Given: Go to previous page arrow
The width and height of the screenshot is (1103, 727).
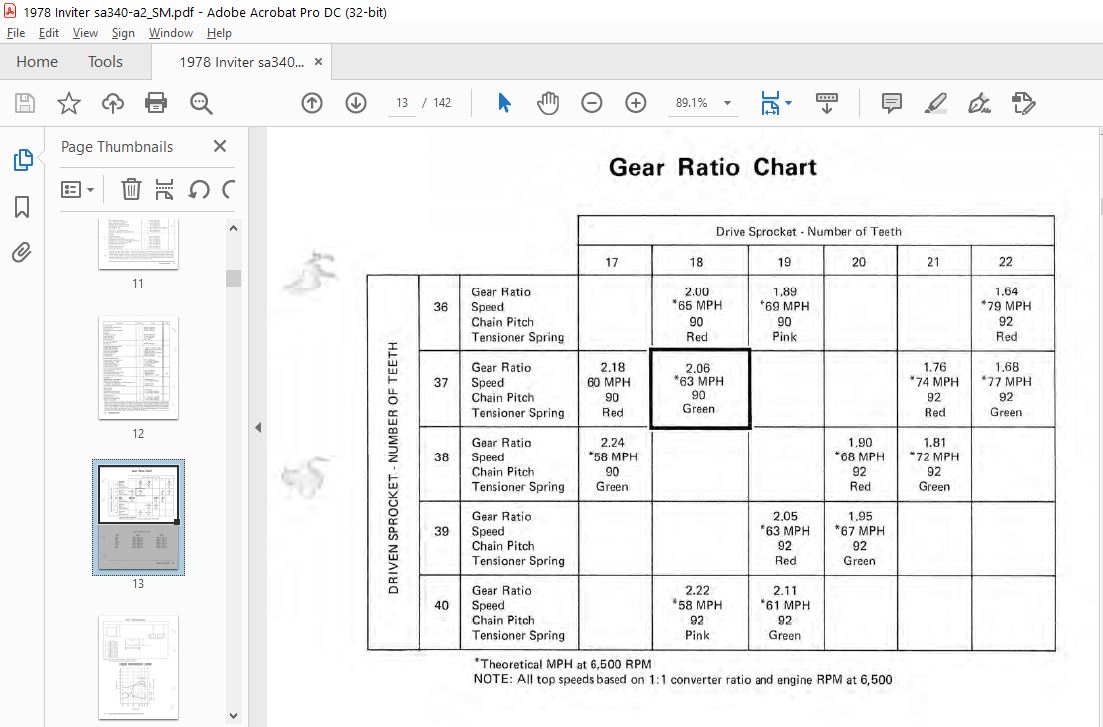Looking at the screenshot, I should click(x=312, y=103).
